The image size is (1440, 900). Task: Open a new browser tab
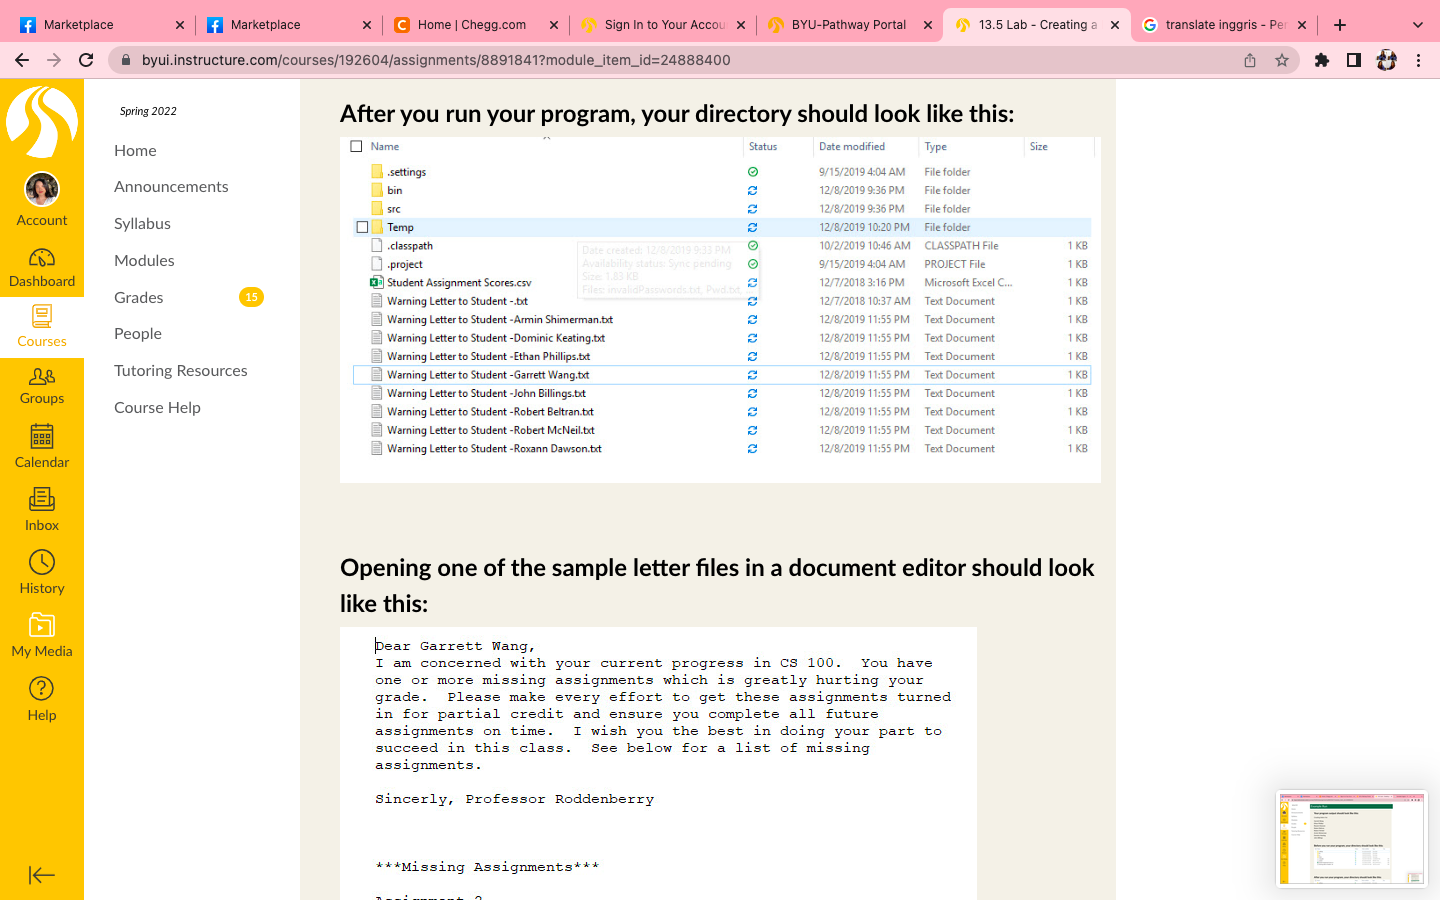1340,25
